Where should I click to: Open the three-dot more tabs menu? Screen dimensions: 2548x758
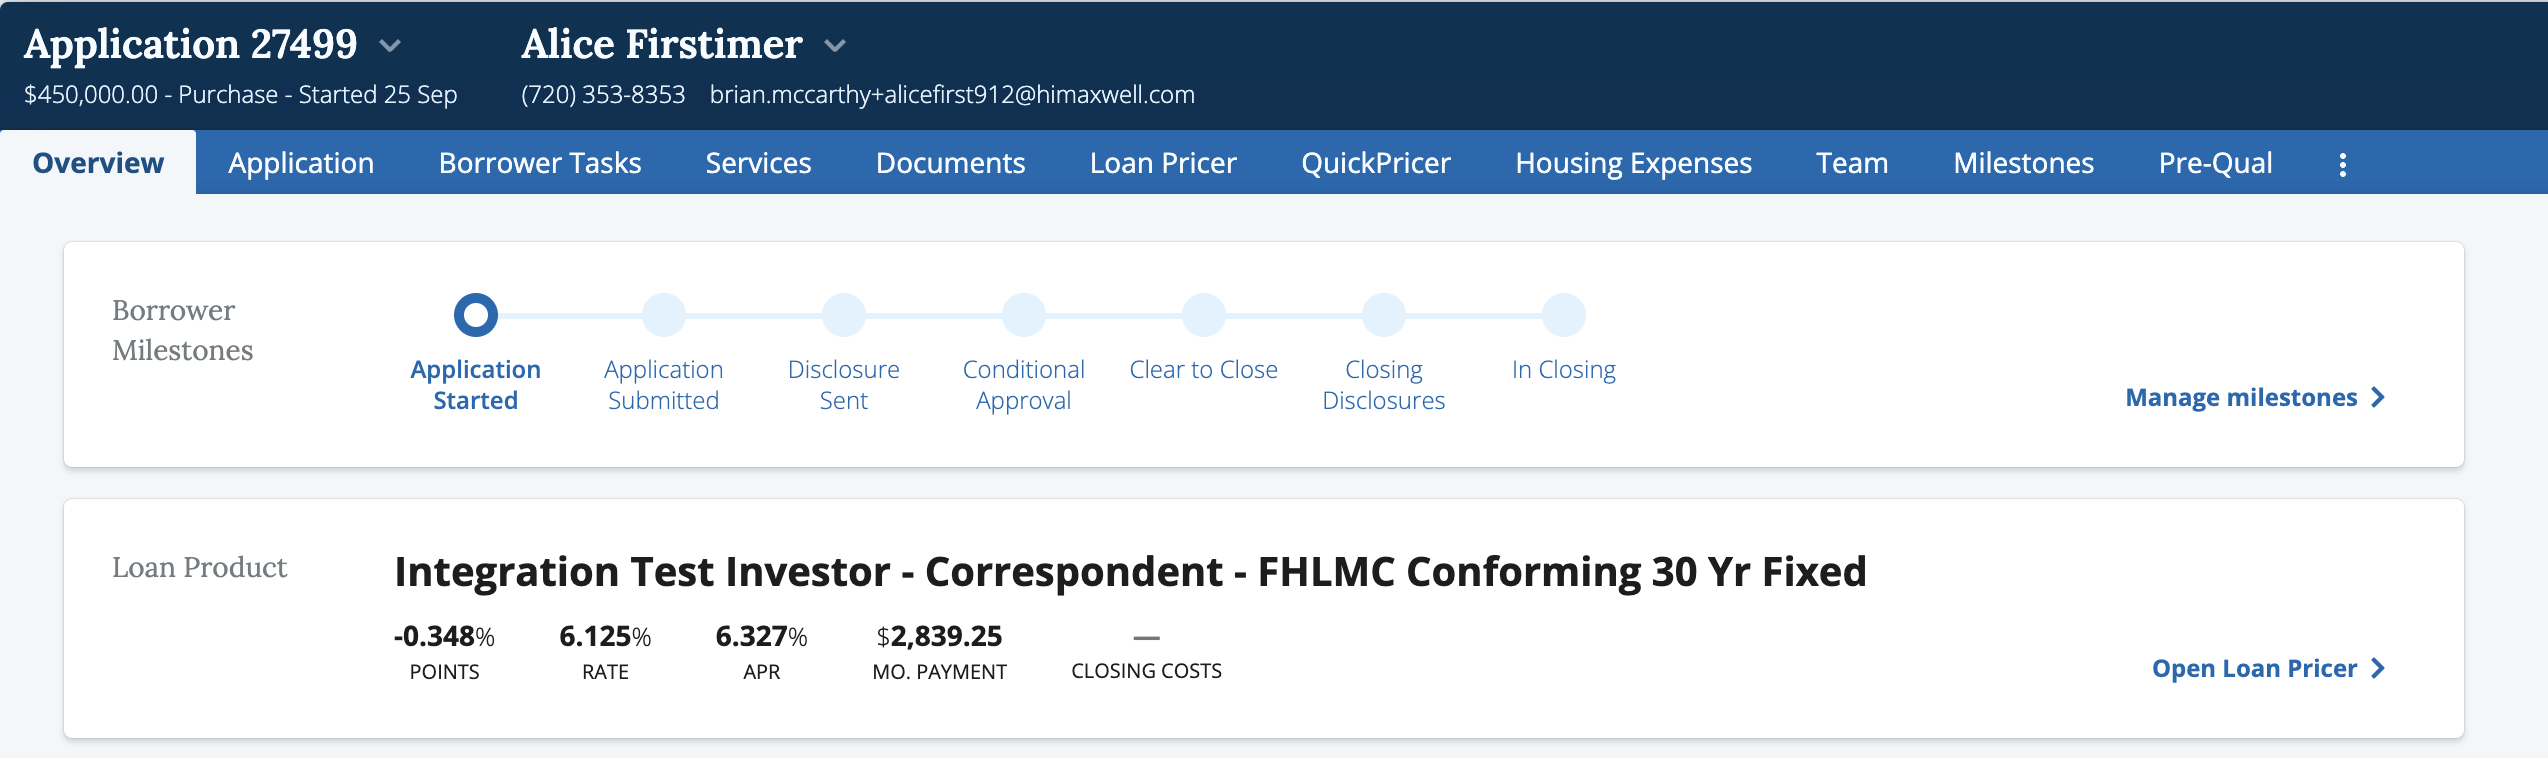pos(2342,164)
